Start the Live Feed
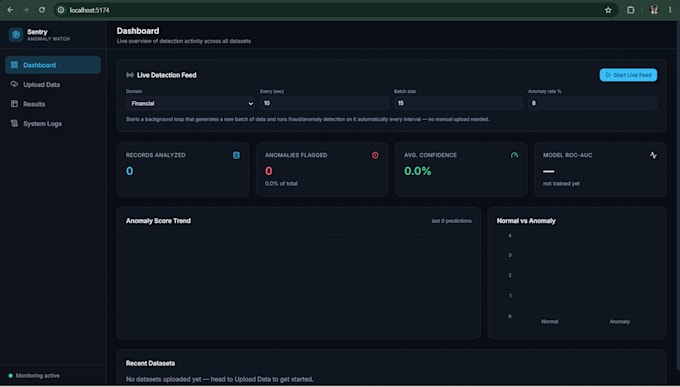 click(x=628, y=75)
